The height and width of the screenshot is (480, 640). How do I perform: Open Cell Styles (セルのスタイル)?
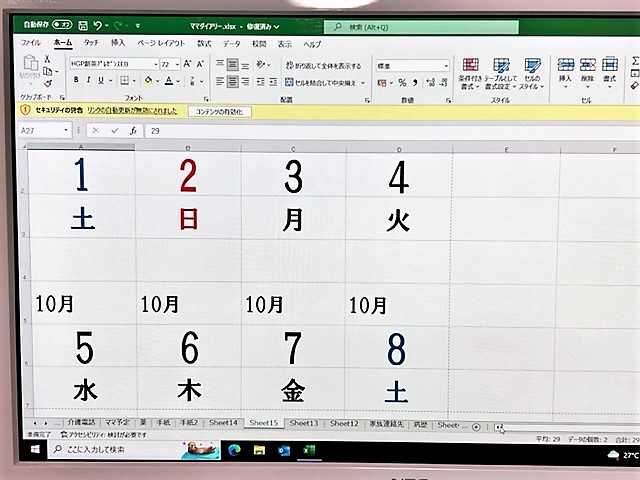click(532, 73)
